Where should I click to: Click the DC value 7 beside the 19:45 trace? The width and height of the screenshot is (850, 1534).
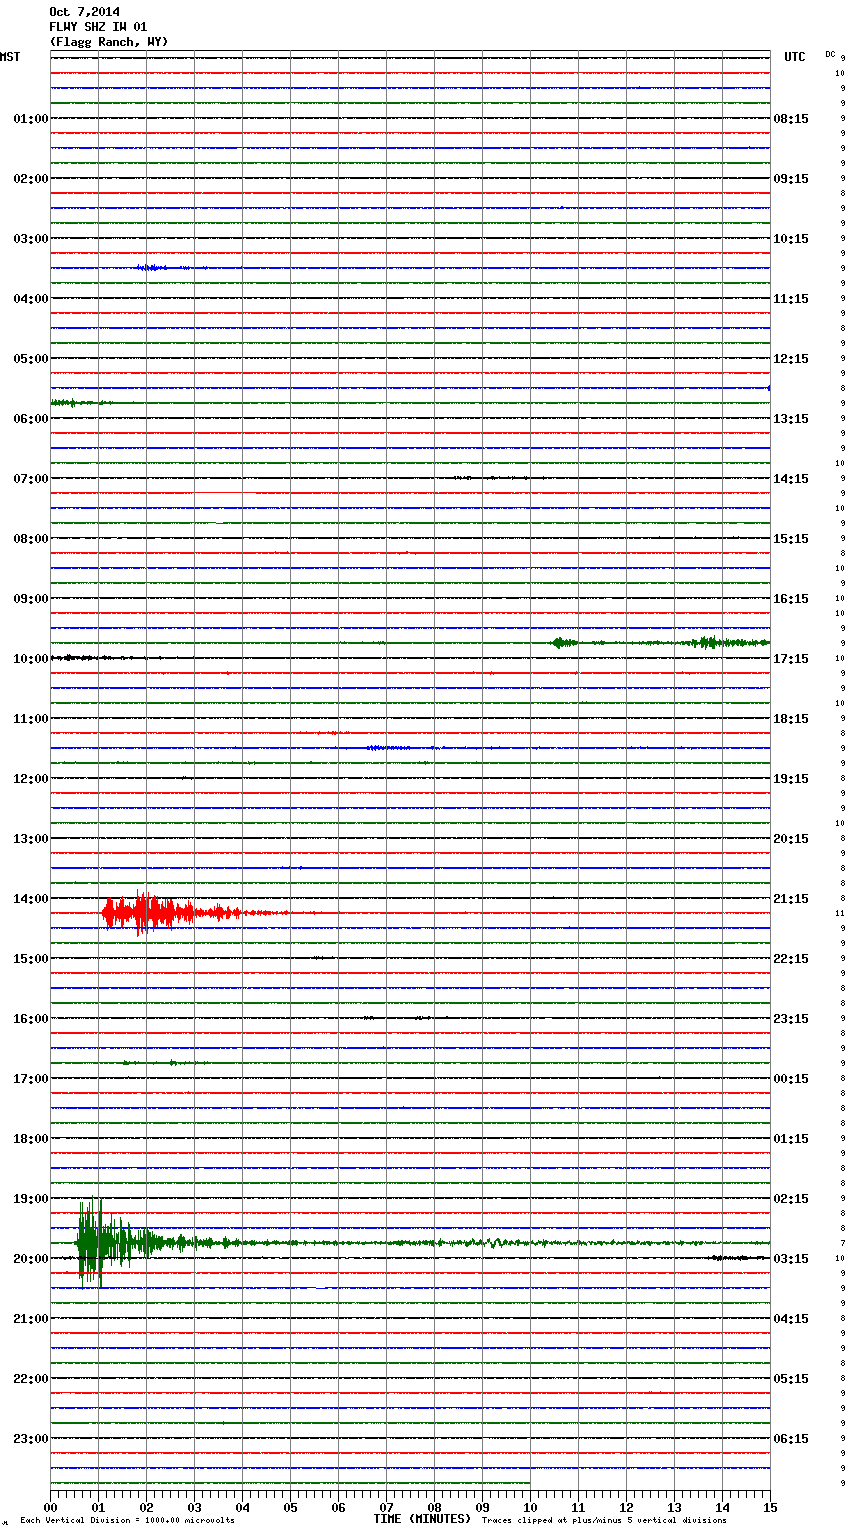point(842,1243)
